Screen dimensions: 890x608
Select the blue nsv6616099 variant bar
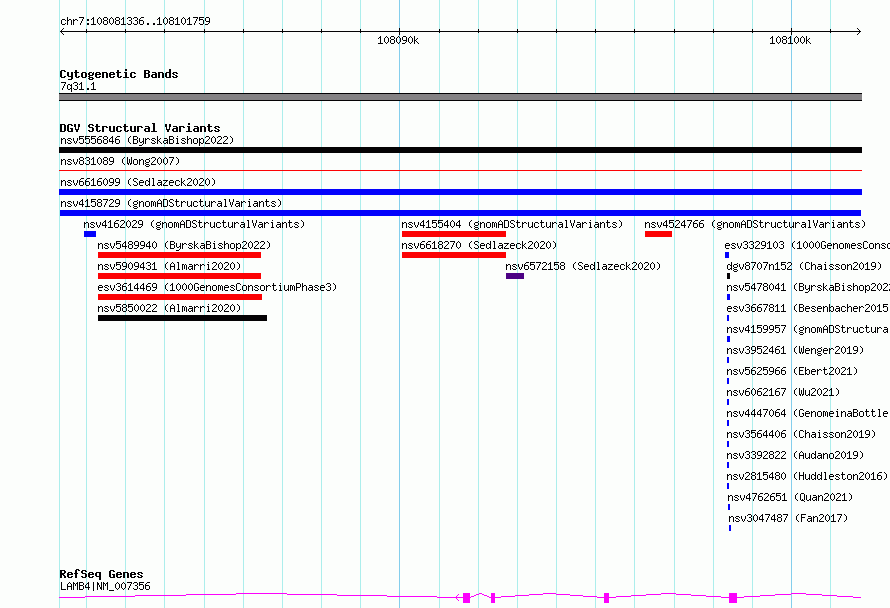tap(460, 192)
